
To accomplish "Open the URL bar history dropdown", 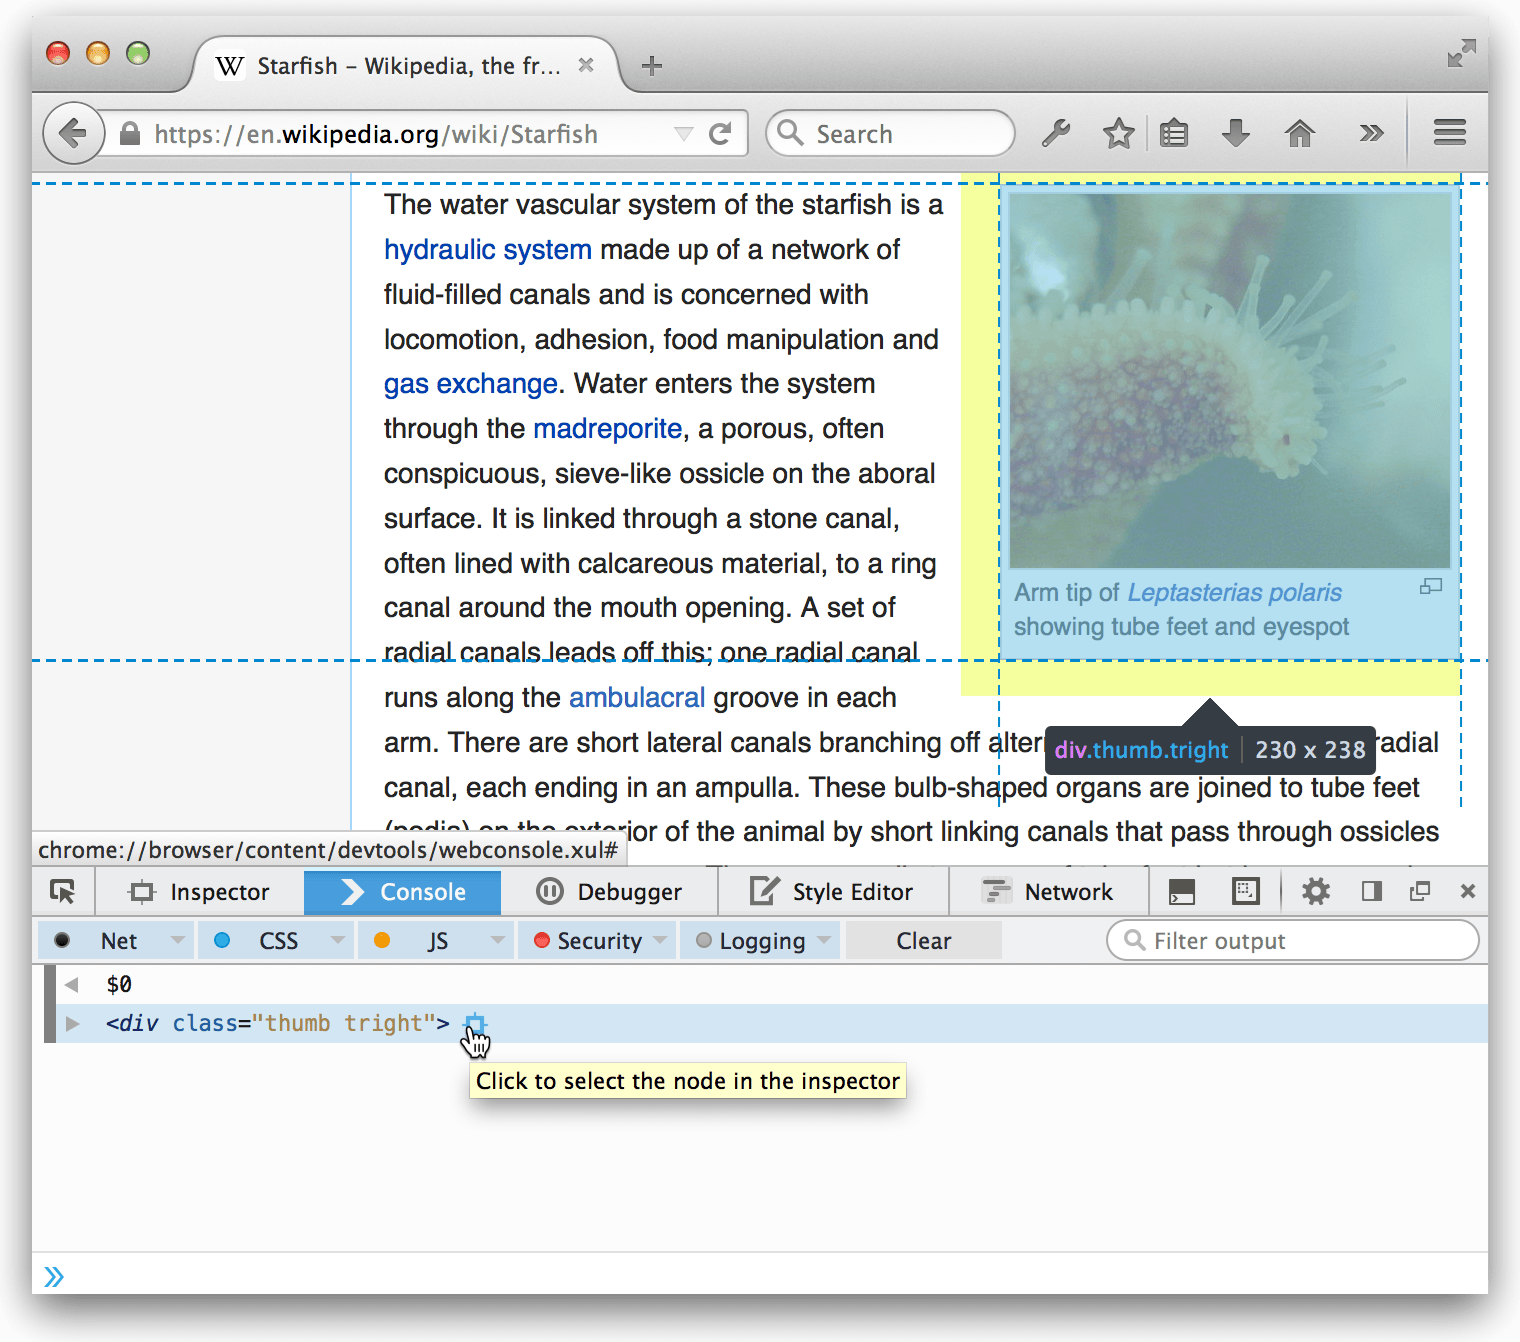I will (x=684, y=134).
